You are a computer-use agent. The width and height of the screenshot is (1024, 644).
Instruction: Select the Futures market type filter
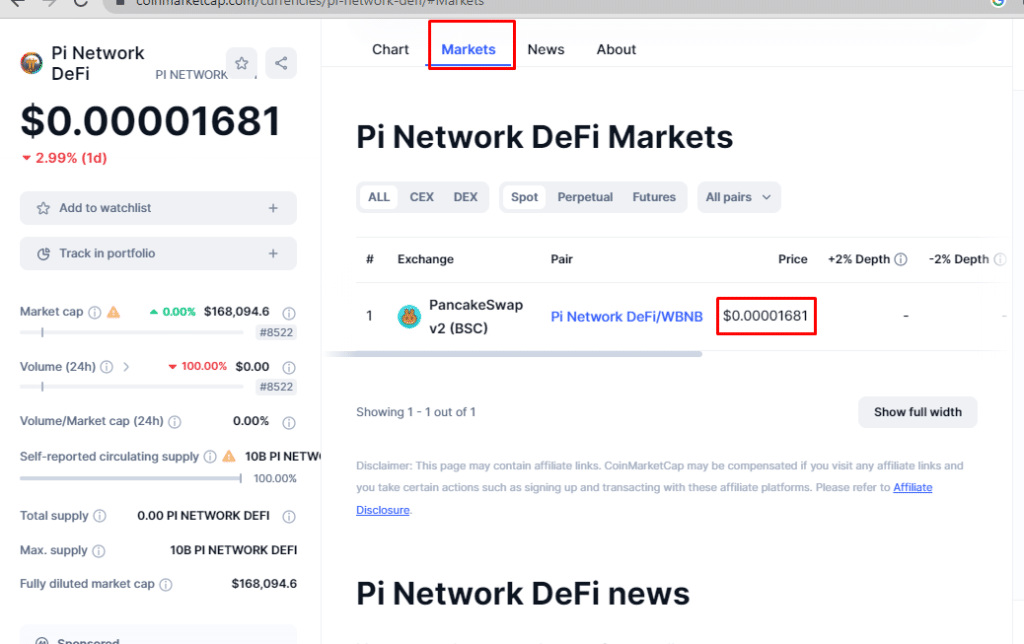[654, 197]
